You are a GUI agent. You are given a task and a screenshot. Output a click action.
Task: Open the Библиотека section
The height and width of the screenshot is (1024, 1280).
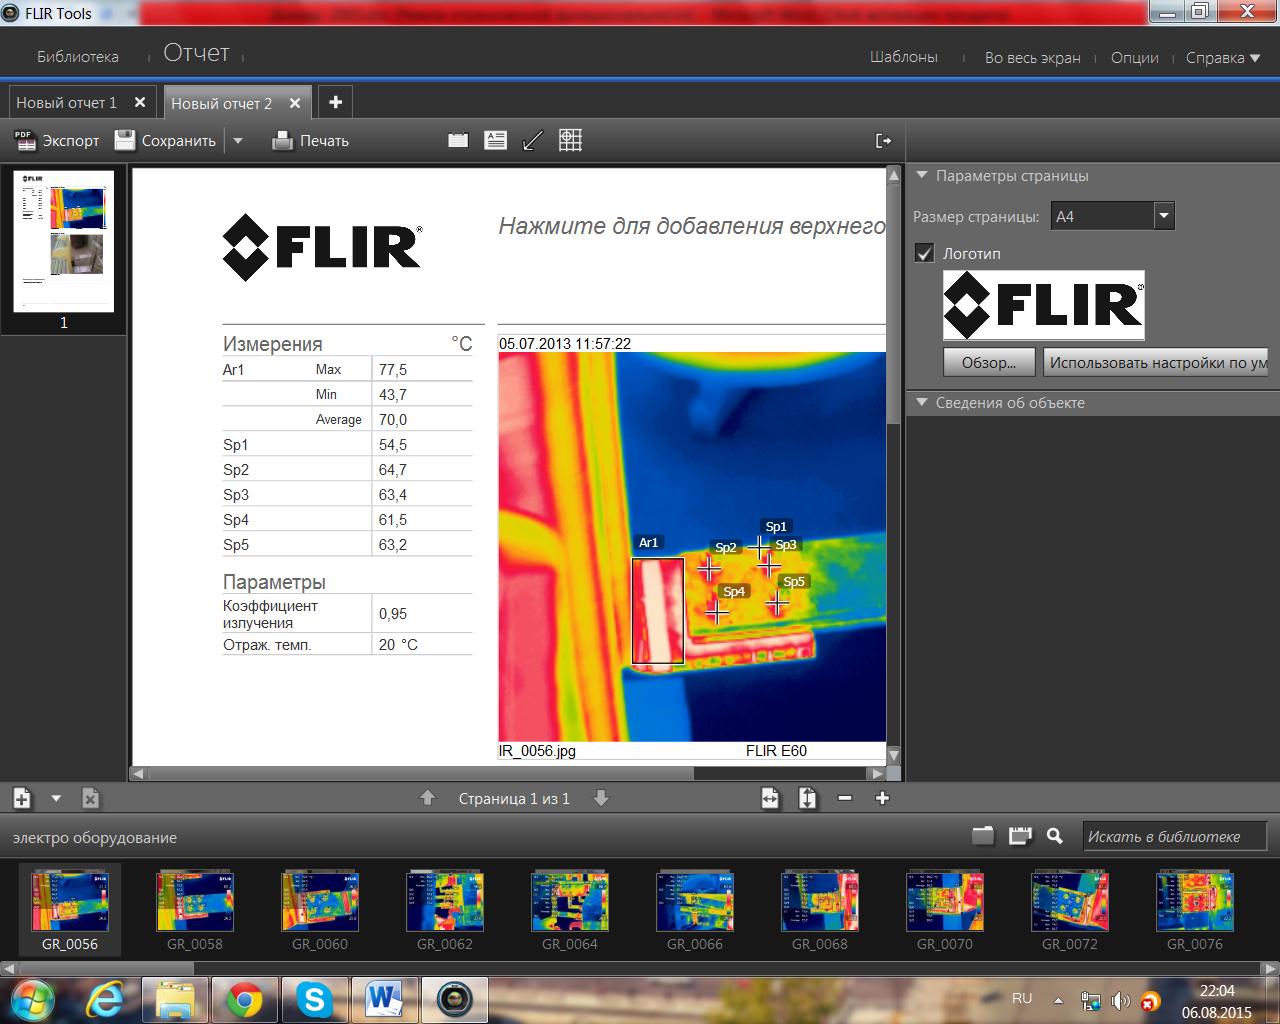[x=77, y=57]
